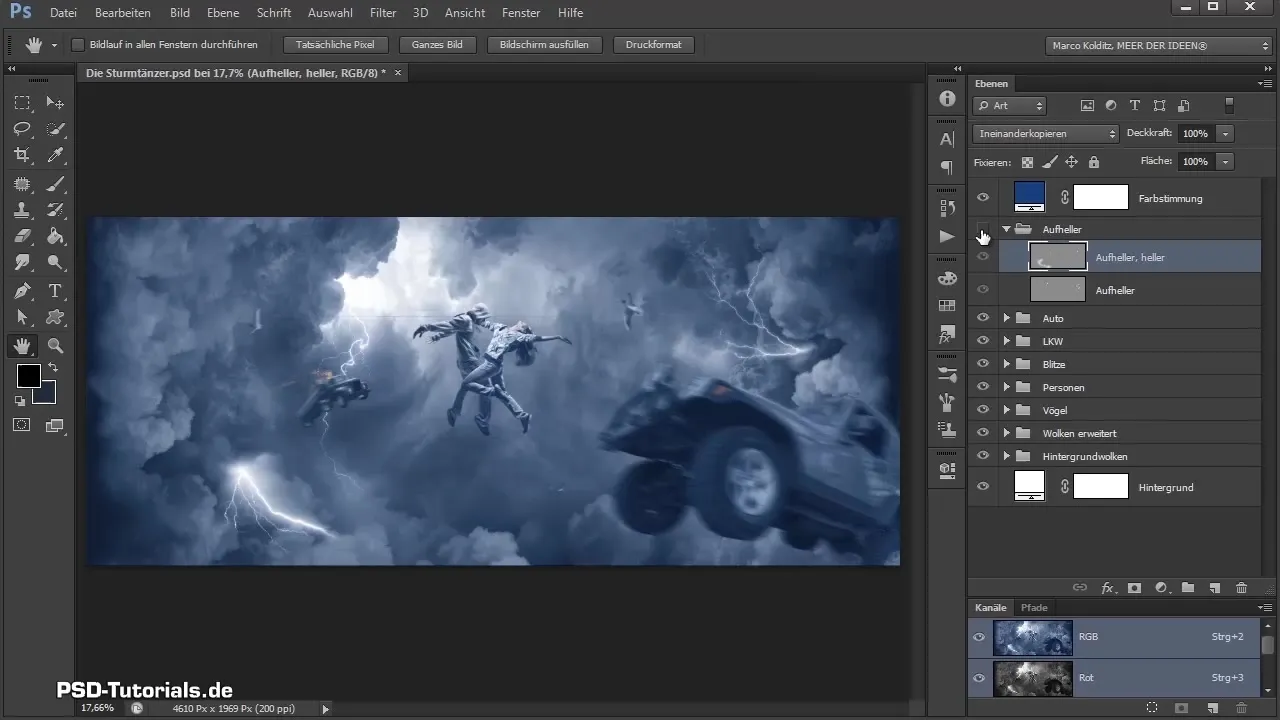
Task: Filter layers by Type layers (T icon)
Action: click(x=1135, y=105)
